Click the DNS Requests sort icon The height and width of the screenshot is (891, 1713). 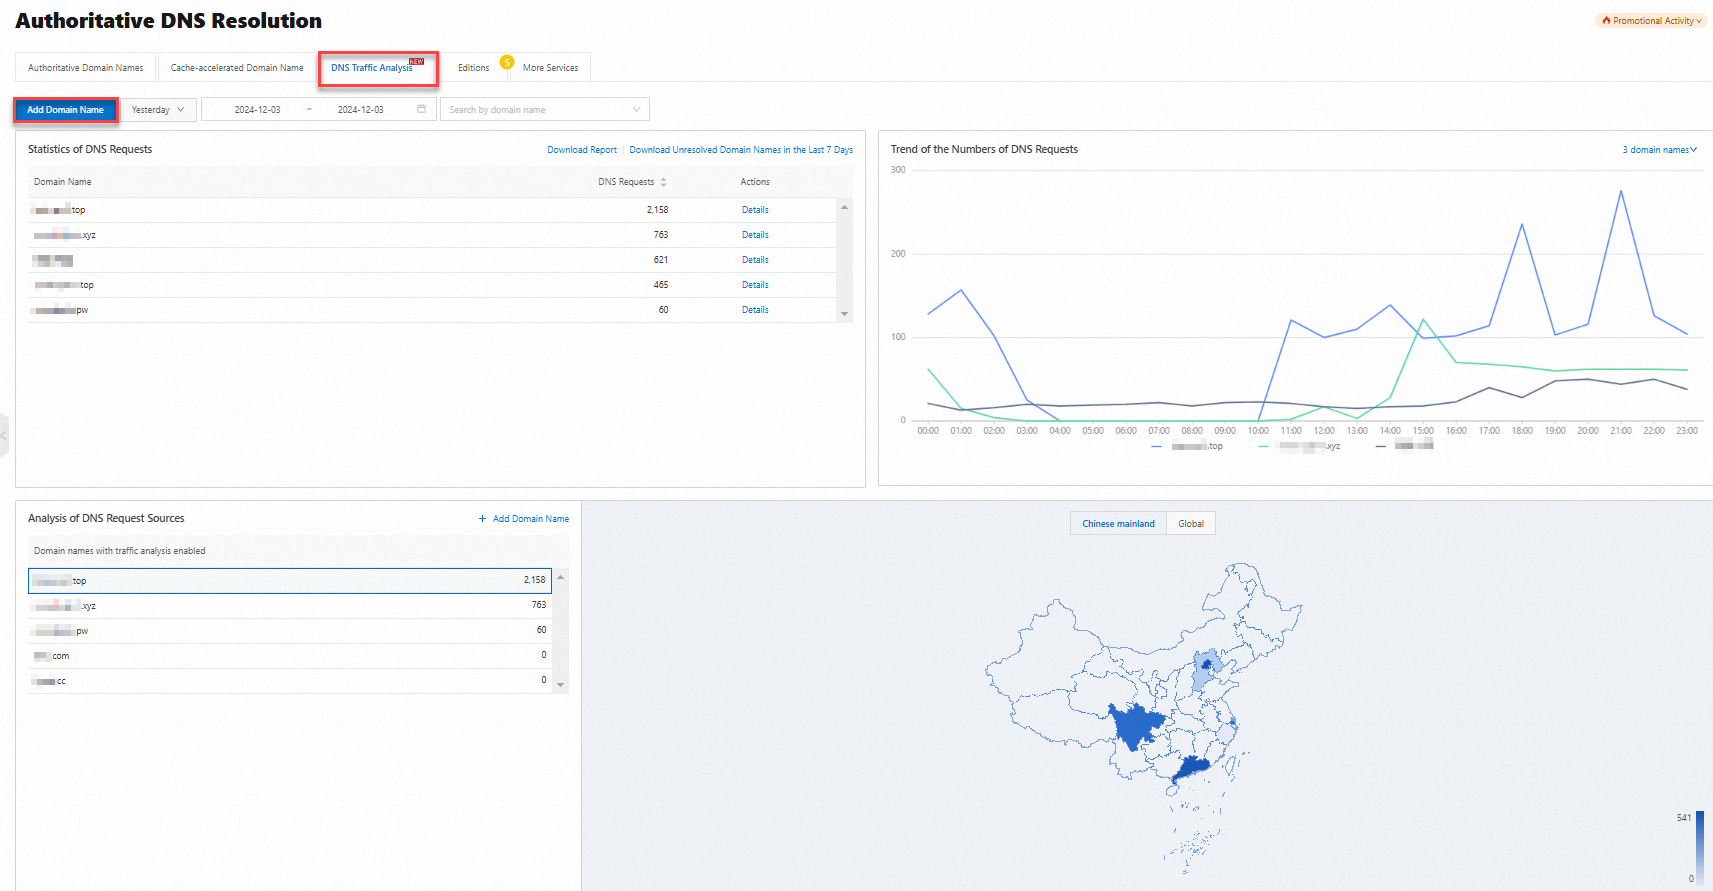(x=663, y=182)
